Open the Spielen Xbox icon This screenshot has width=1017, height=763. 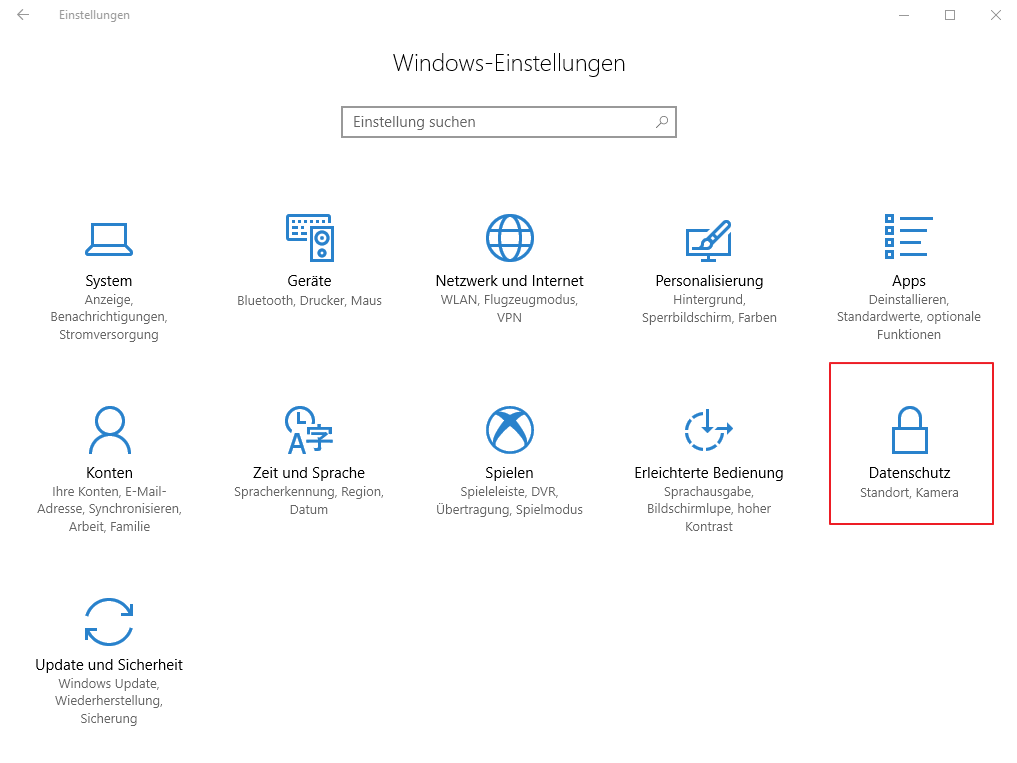[509, 430]
